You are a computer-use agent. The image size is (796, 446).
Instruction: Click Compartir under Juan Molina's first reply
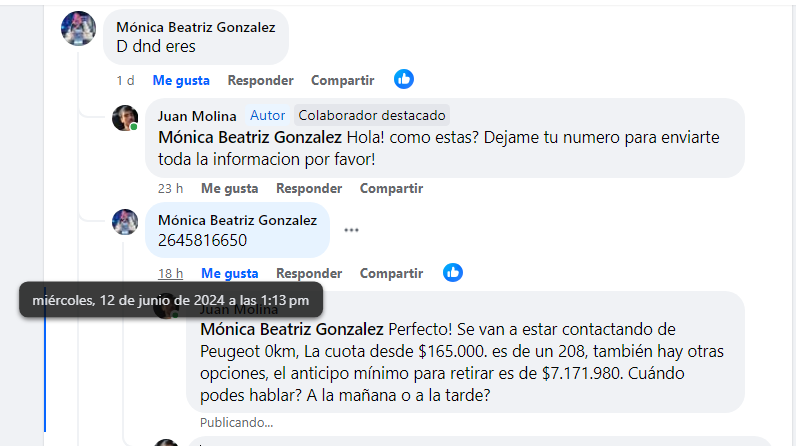click(x=391, y=188)
